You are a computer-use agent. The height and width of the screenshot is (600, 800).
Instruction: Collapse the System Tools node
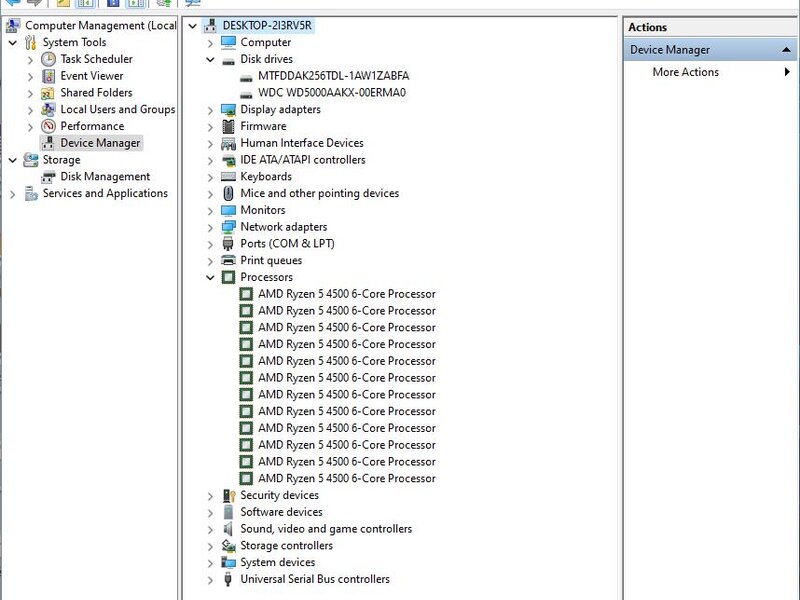coord(12,43)
